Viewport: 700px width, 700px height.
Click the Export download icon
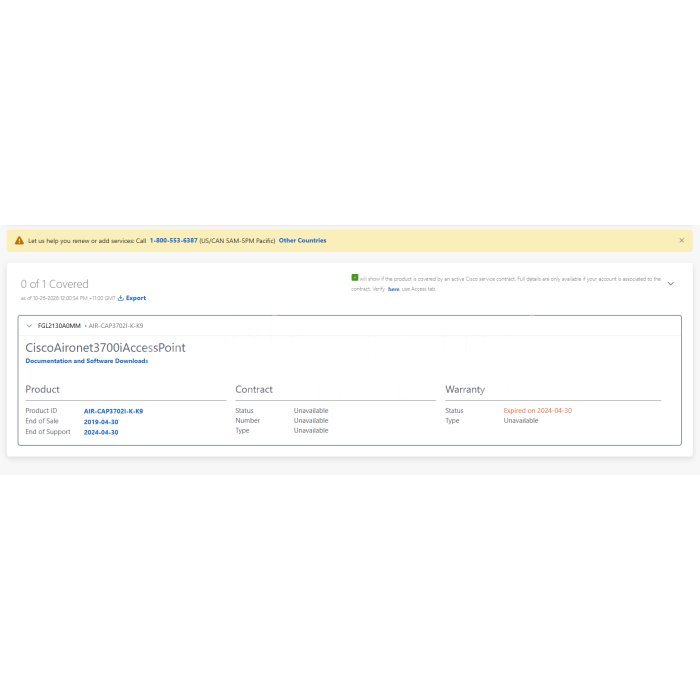pos(121,298)
